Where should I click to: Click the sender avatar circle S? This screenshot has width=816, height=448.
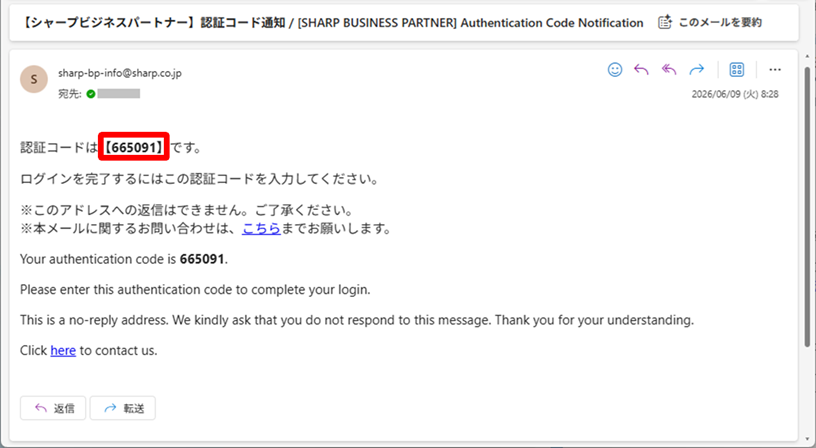click(34, 79)
